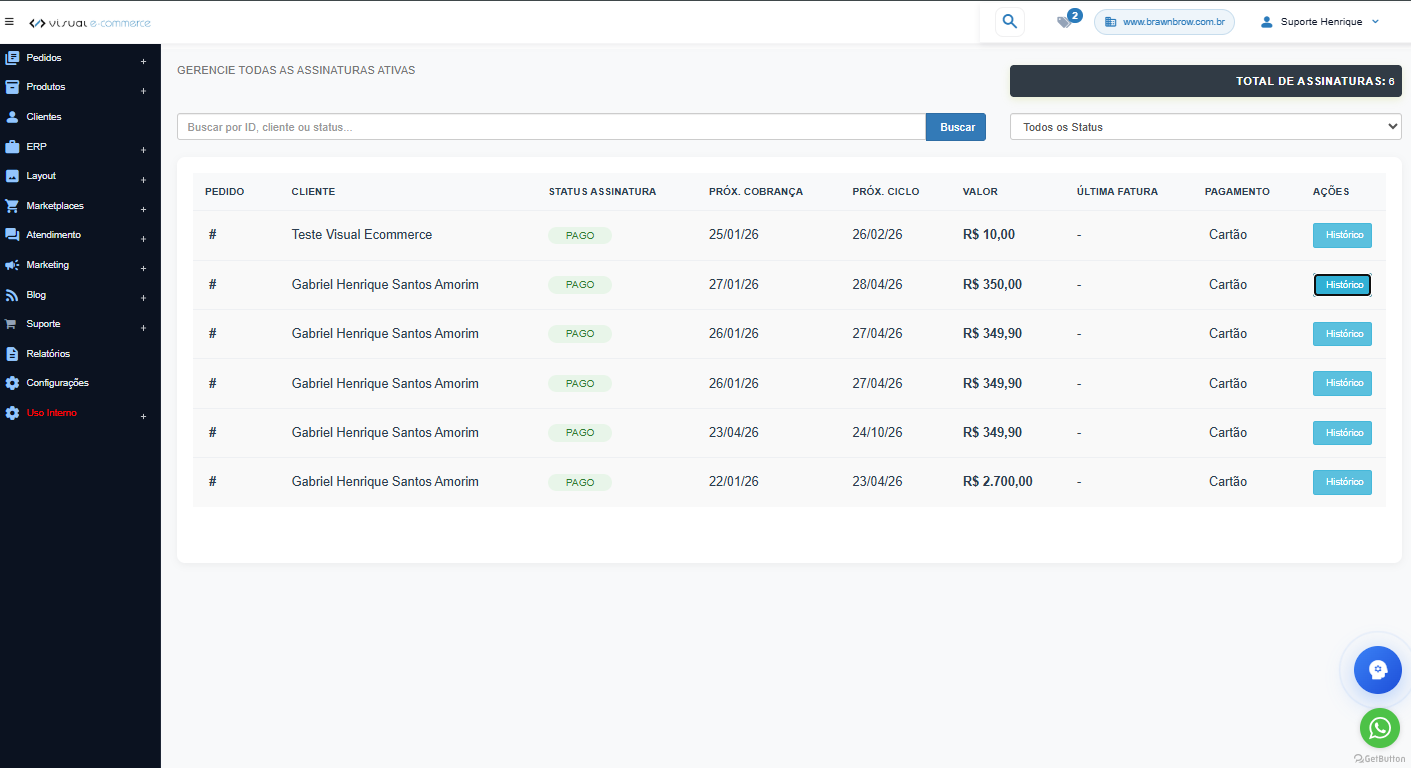Click the Relatórios document icon in sidebar

12,354
